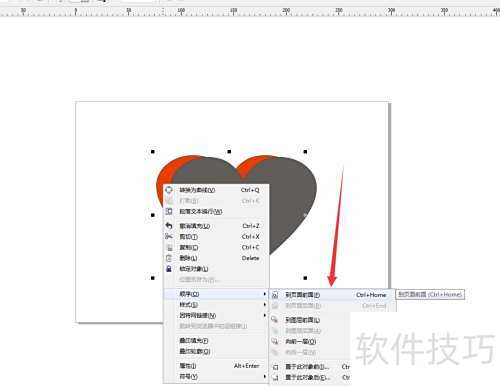Screen dimensions: 500x386
Task: Click Undo Fill entry with Ctrl+Z shortcut
Action: click(x=216, y=226)
